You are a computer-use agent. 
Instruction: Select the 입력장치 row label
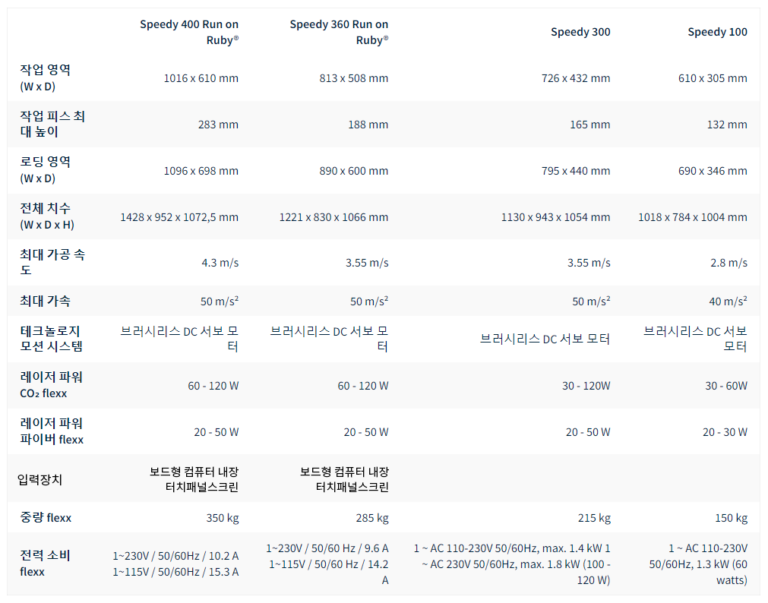click(41, 480)
